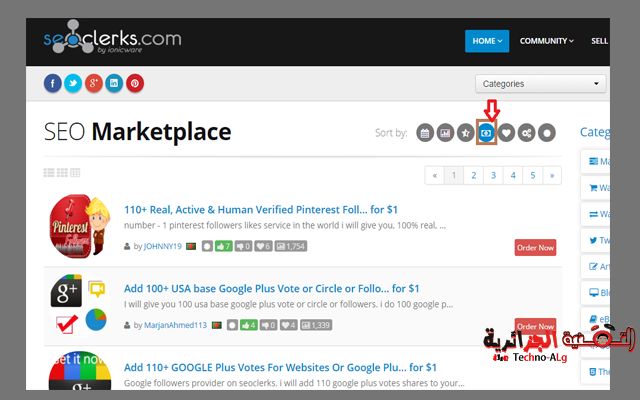
Task: Switch to small grid view icon
Action: [75, 173]
